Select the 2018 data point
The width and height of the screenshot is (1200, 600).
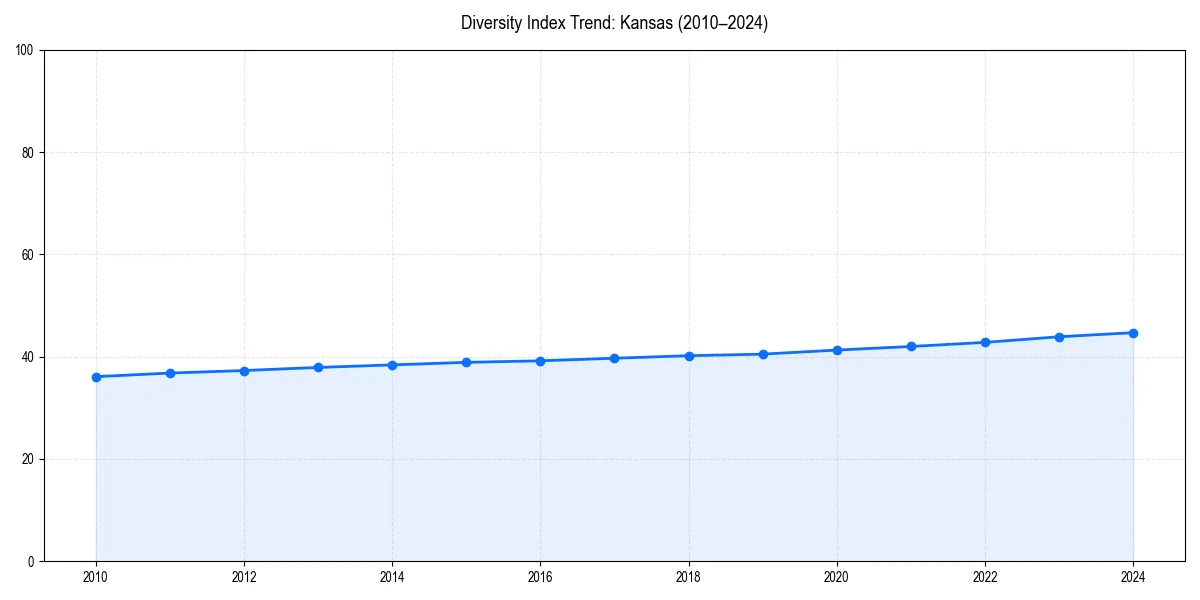click(x=688, y=355)
